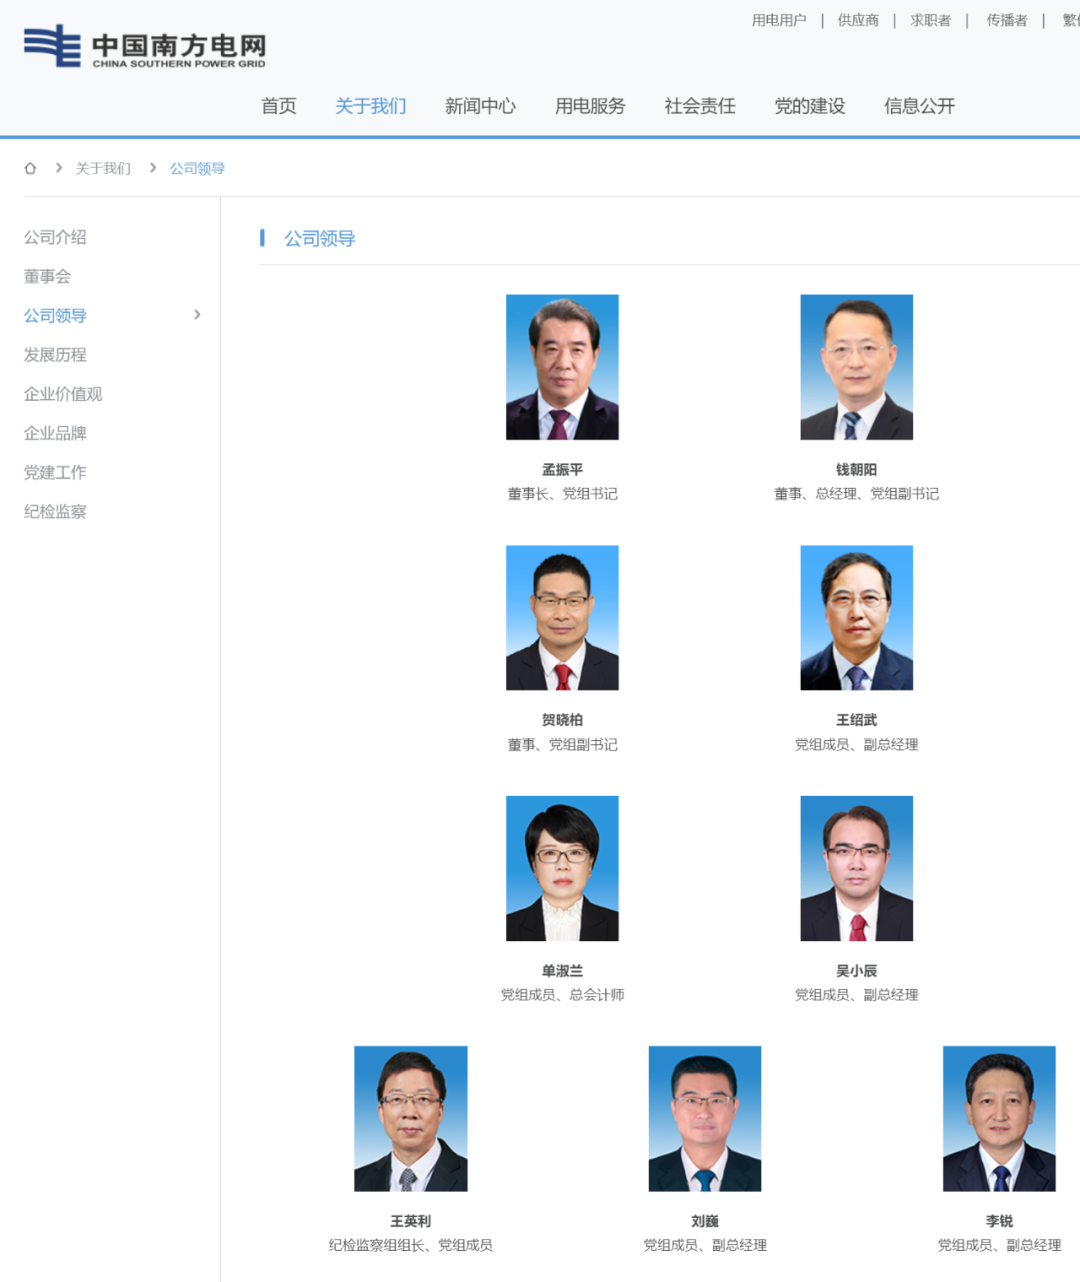This screenshot has height=1282, width=1080.
Task: Open the 用电服务 section
Action: click(x=589, y=107)
